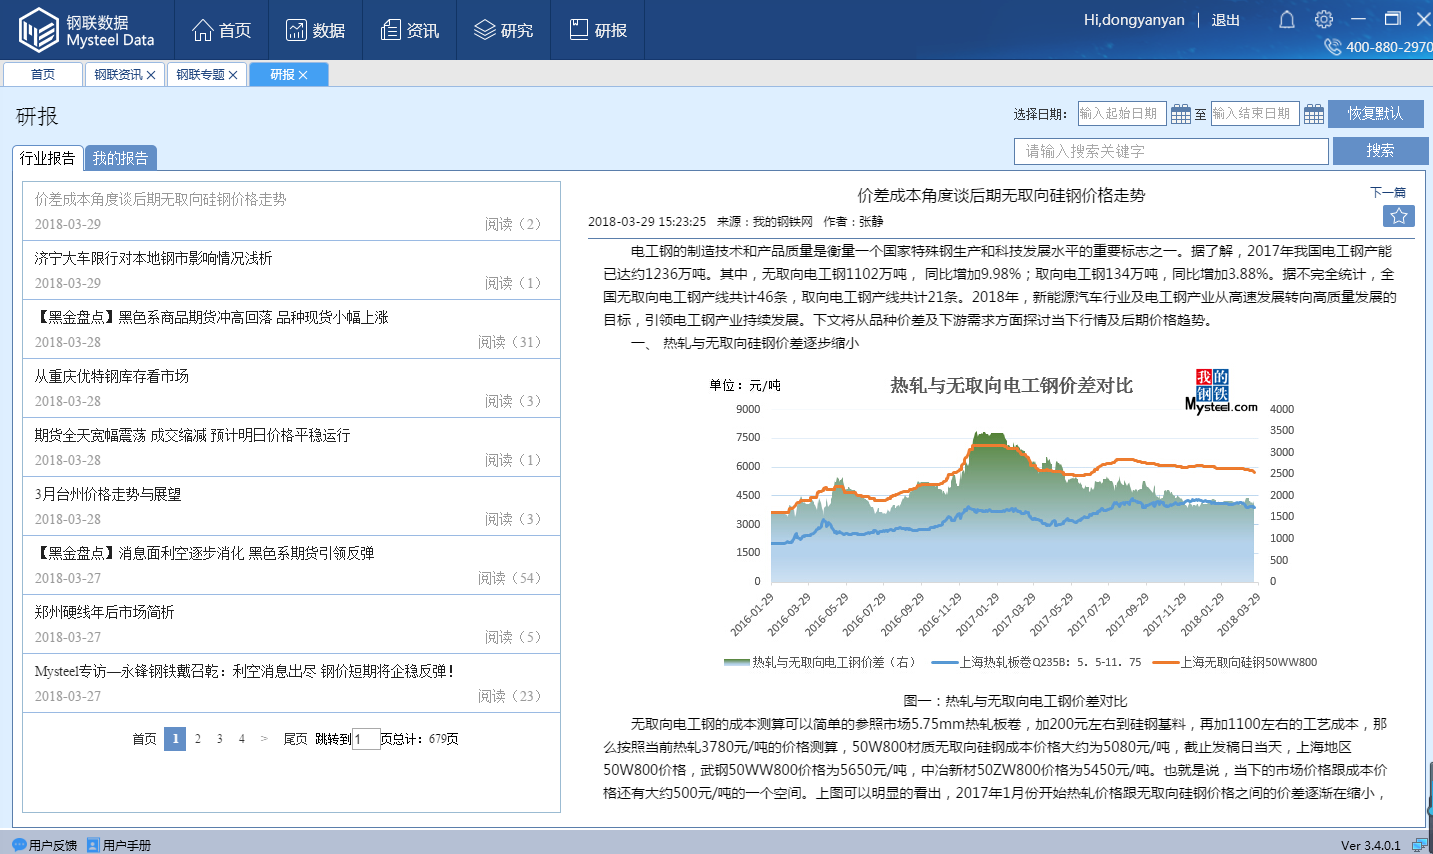Close the 钢联专题 tab

(233, 75)
